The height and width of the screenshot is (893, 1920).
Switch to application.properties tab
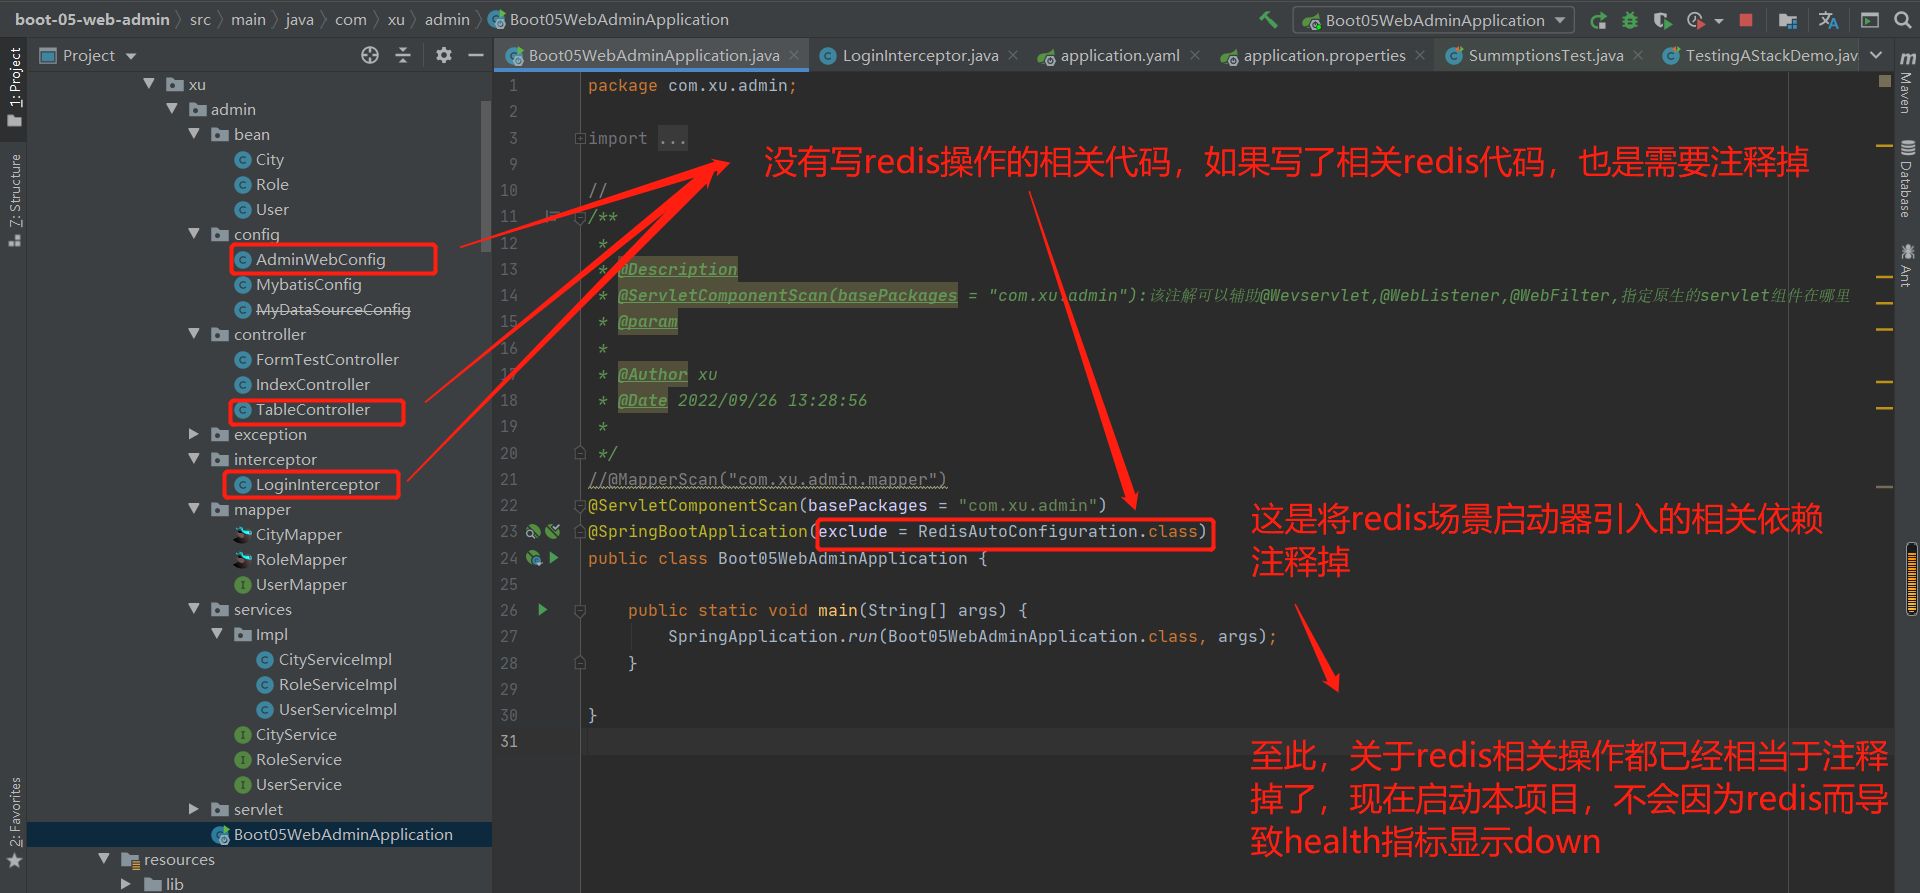pos(1324,56)
